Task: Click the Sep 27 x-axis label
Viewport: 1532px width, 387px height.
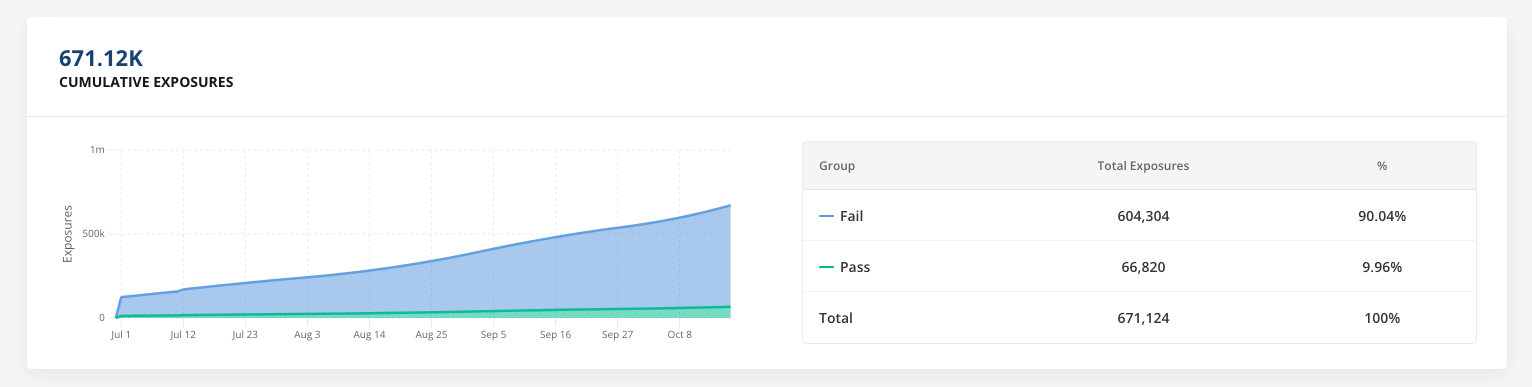Action: [x=617, y=335]
